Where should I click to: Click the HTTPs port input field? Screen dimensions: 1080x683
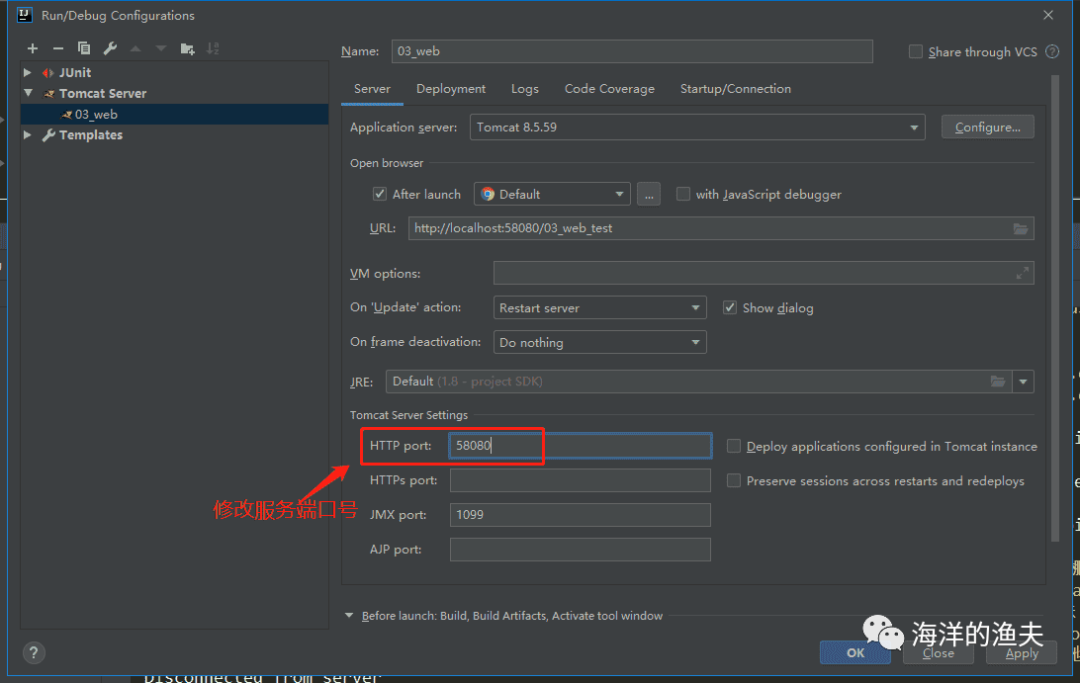pos(580,481)
